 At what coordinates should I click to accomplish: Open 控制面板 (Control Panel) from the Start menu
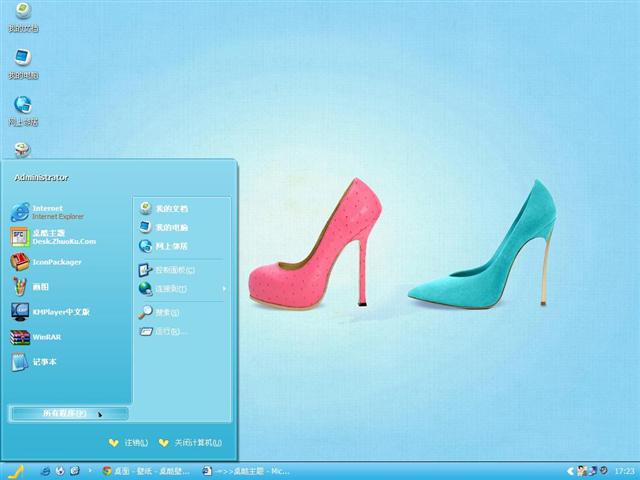167,270
